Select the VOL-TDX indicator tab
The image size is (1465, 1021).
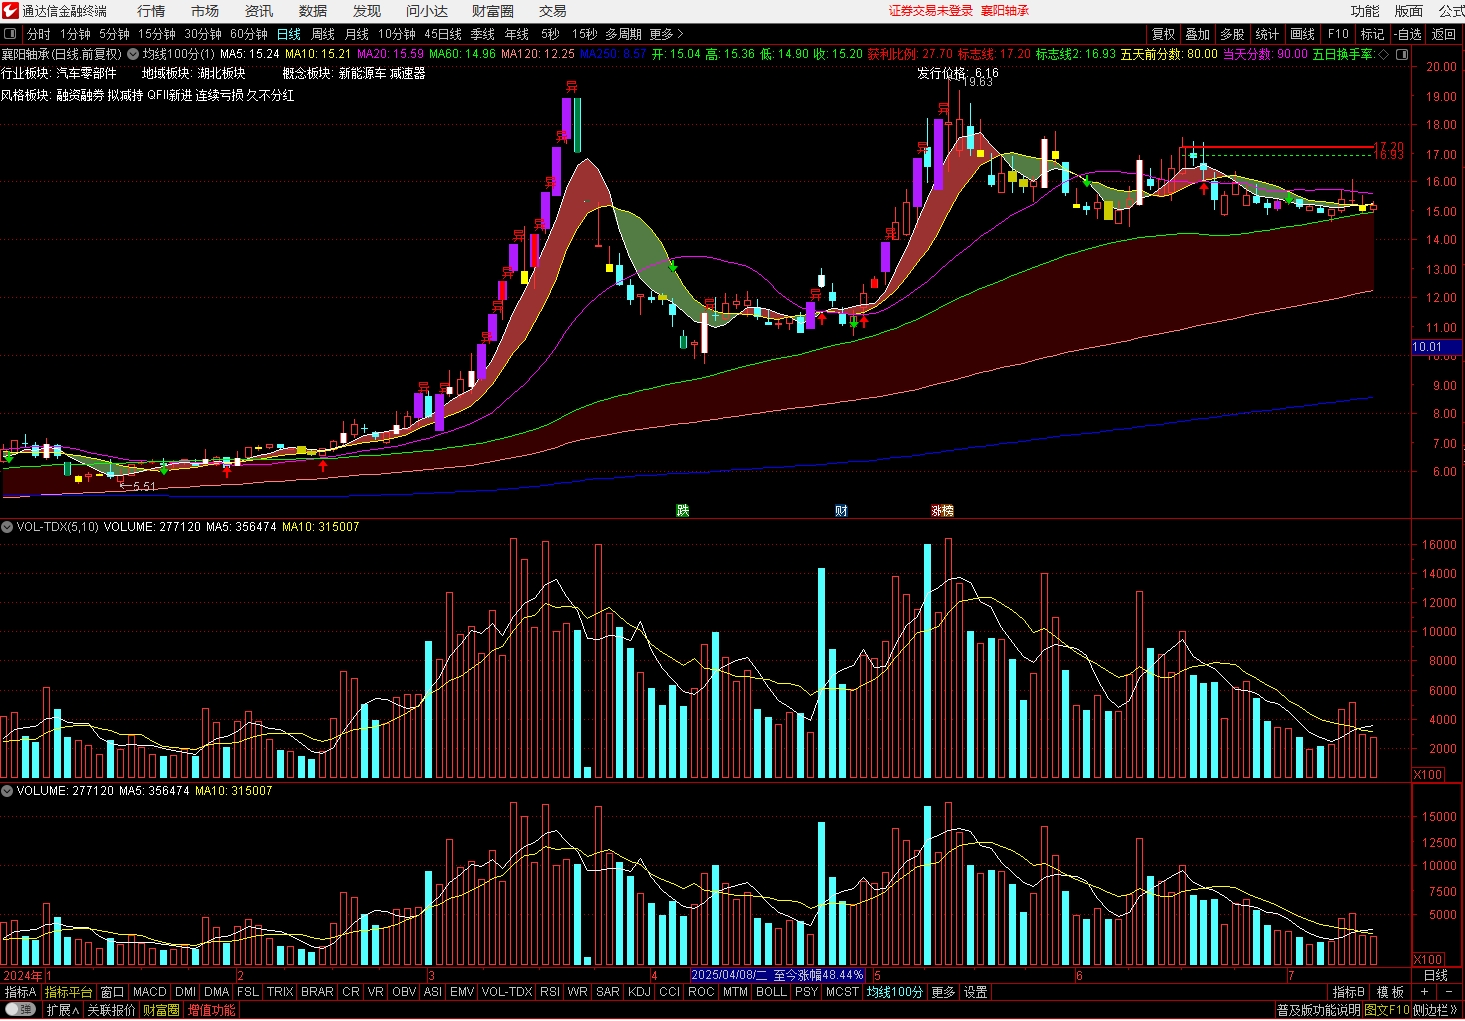tap(507, 992)
